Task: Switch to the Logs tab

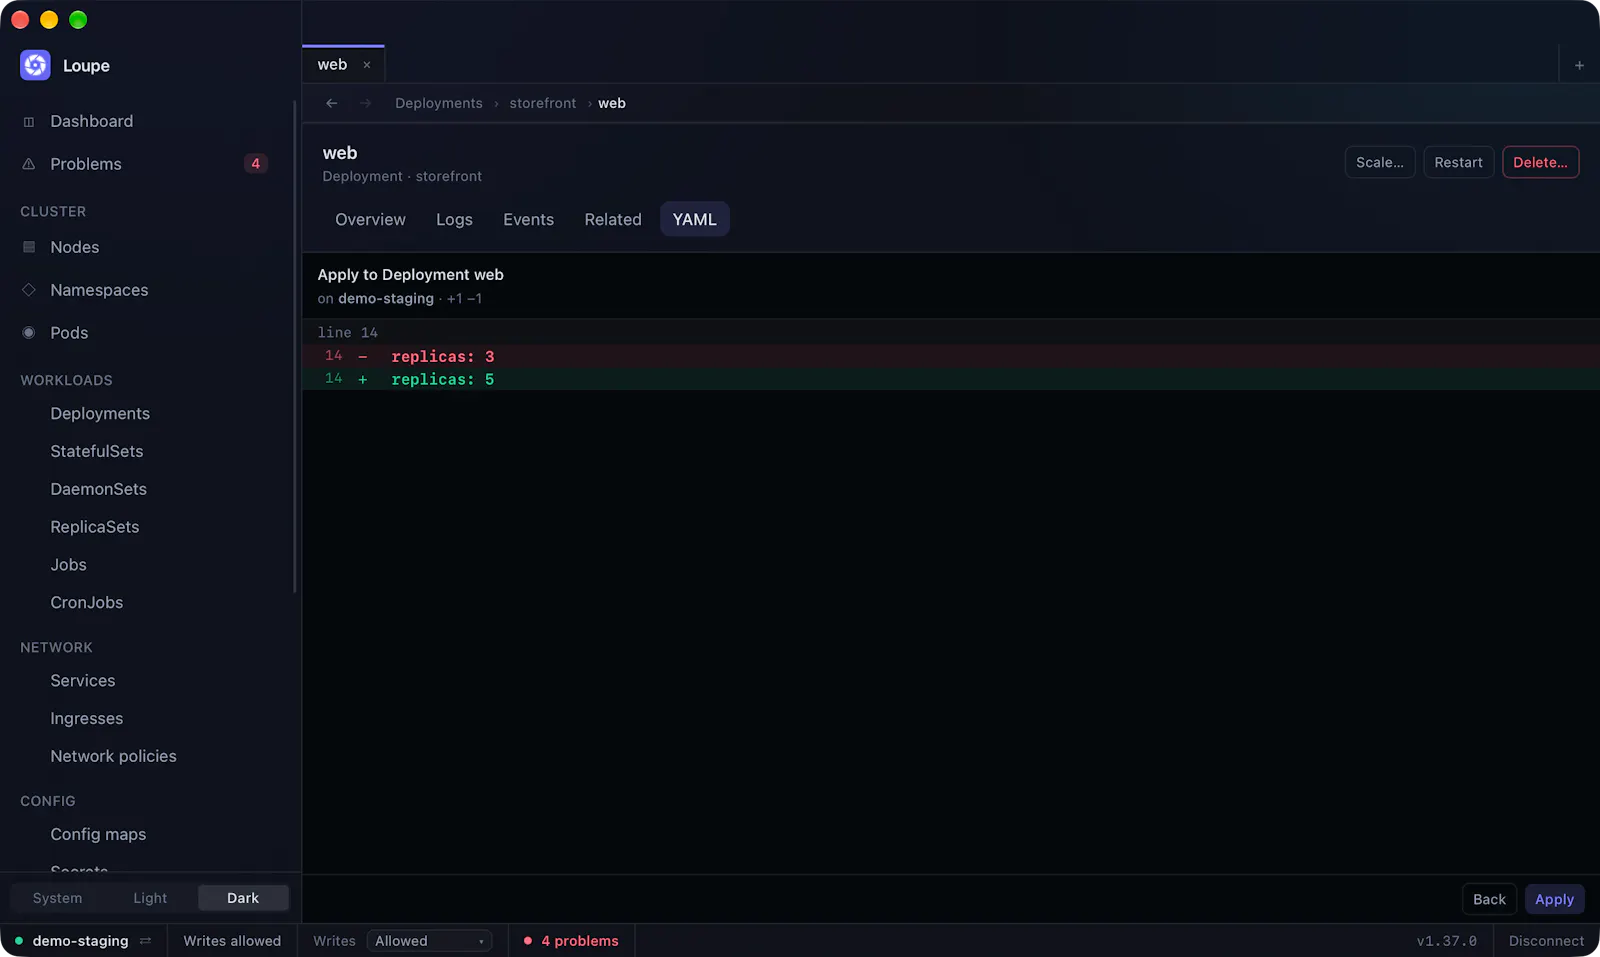Action: [x=454, y=220]
